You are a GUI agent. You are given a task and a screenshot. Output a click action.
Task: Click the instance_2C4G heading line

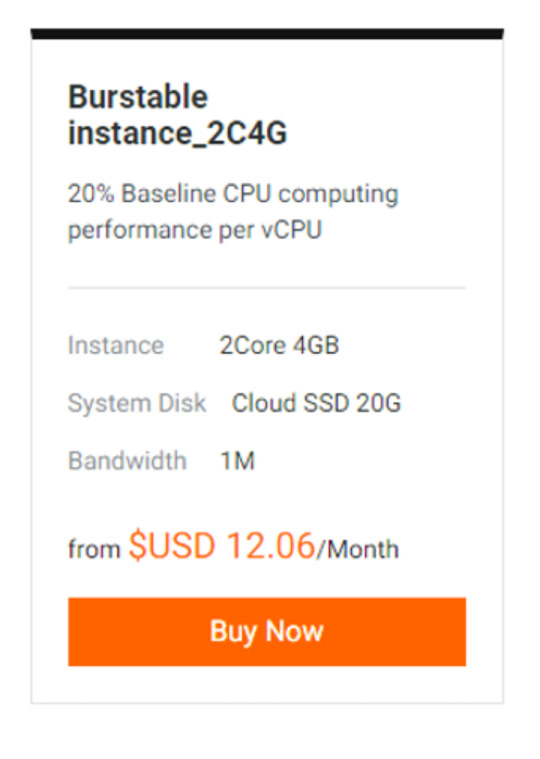pos(178,133)
